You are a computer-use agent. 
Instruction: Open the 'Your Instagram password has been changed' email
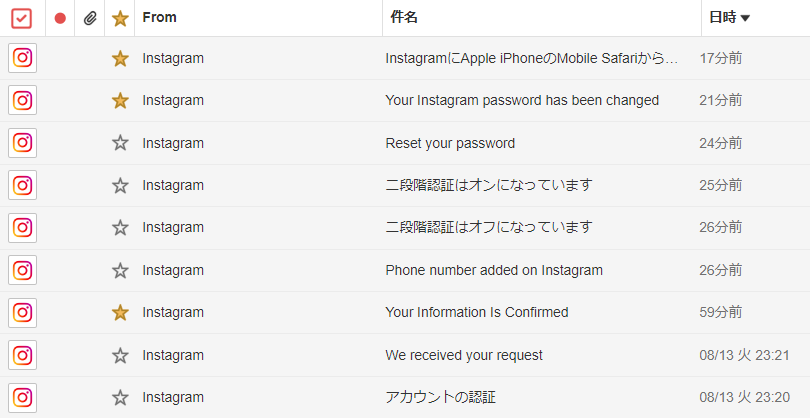click(x=522, y=100)
